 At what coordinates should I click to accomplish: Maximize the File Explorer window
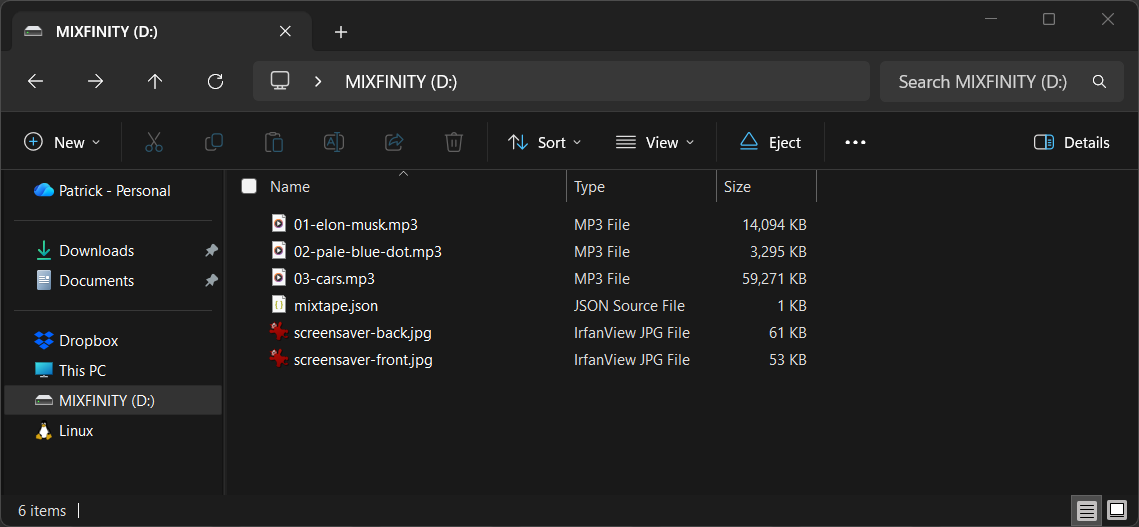tap(1048, 20)
